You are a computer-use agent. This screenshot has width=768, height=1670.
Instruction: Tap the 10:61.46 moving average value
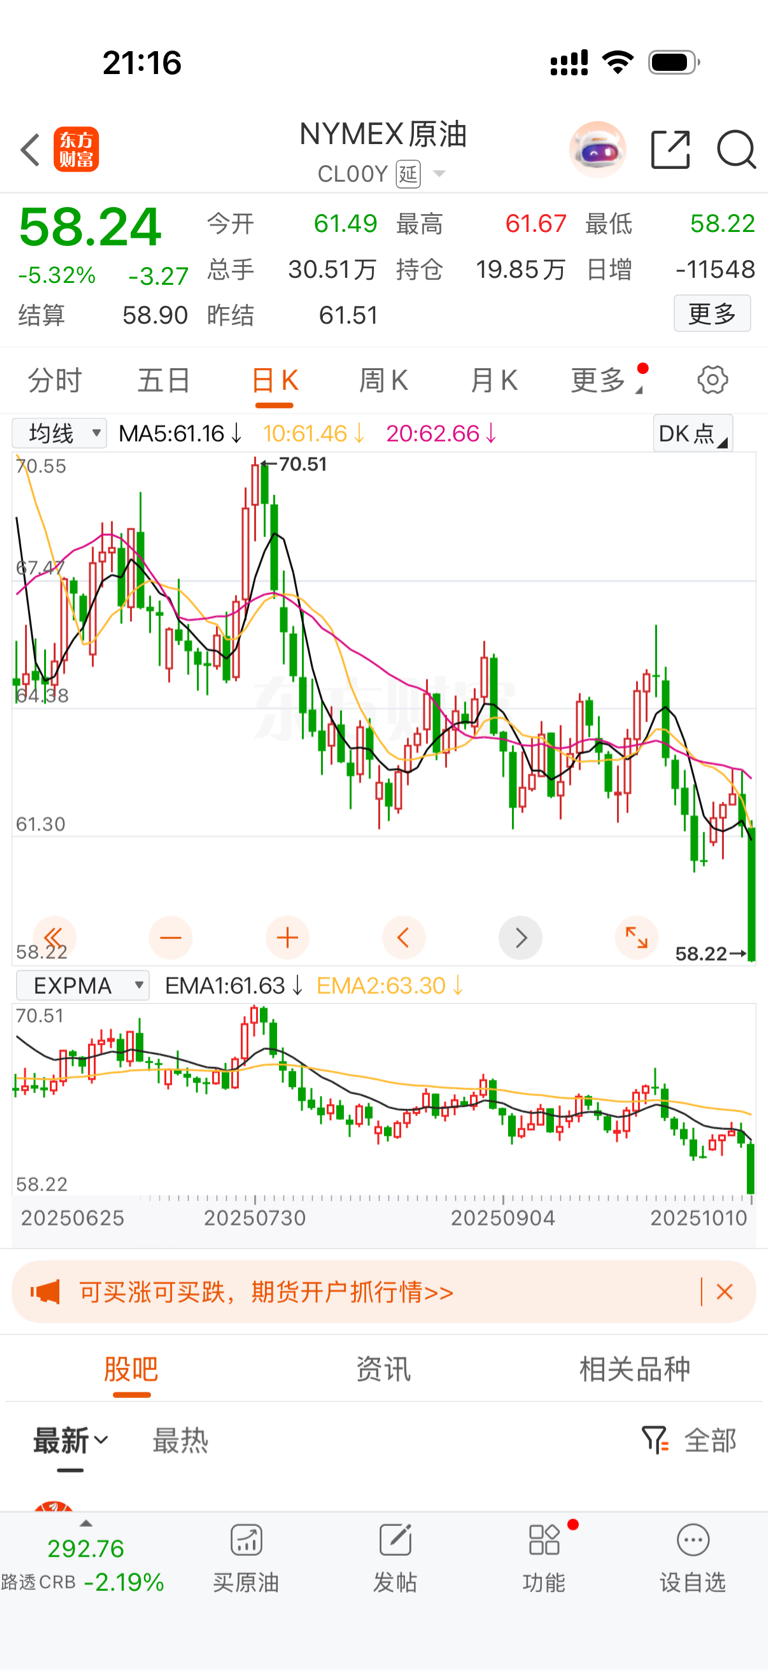pos(313,433)
